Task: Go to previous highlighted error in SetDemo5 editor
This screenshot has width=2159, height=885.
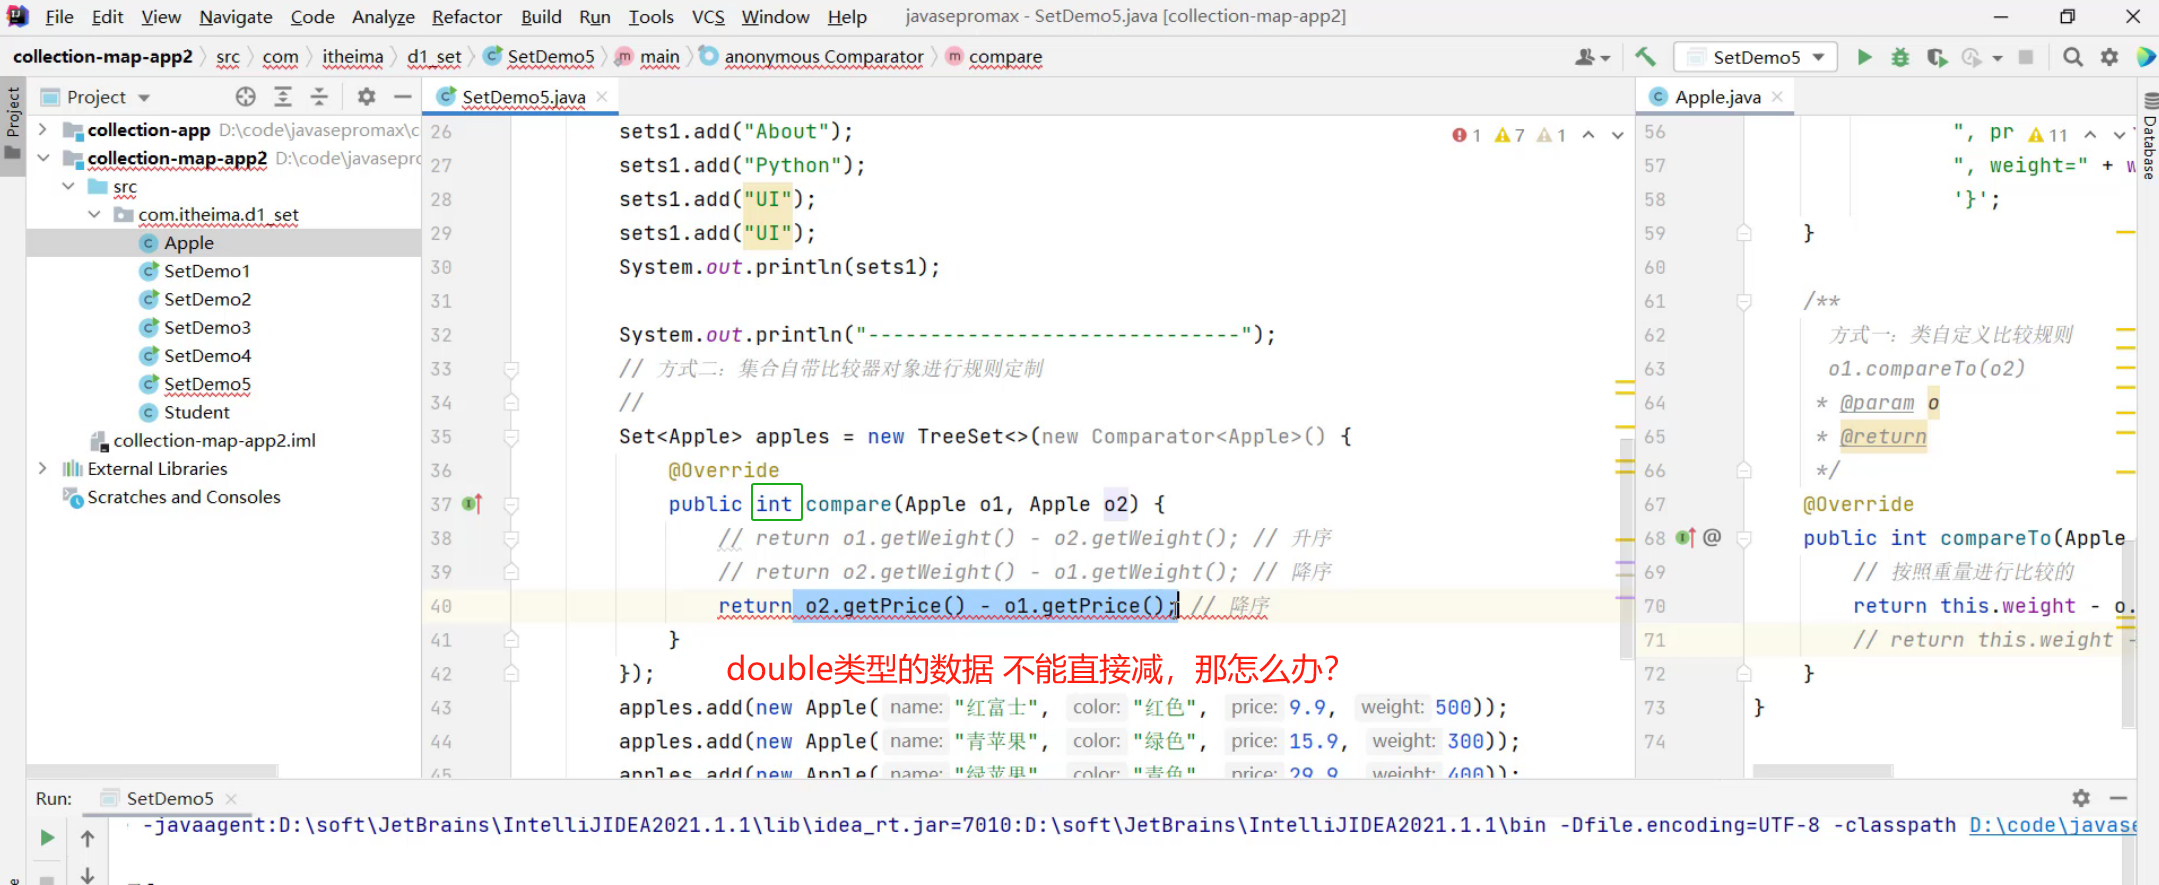Action: (1588, 135)
